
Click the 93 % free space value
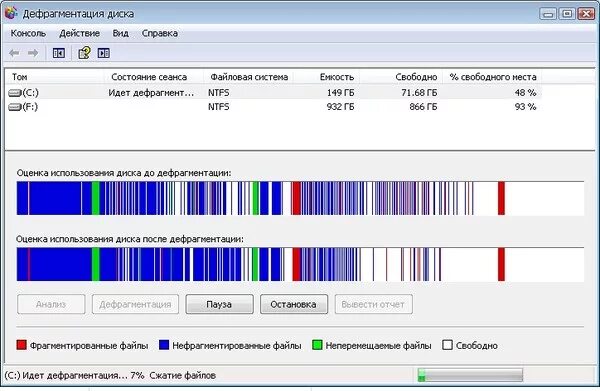pos(525,107)
